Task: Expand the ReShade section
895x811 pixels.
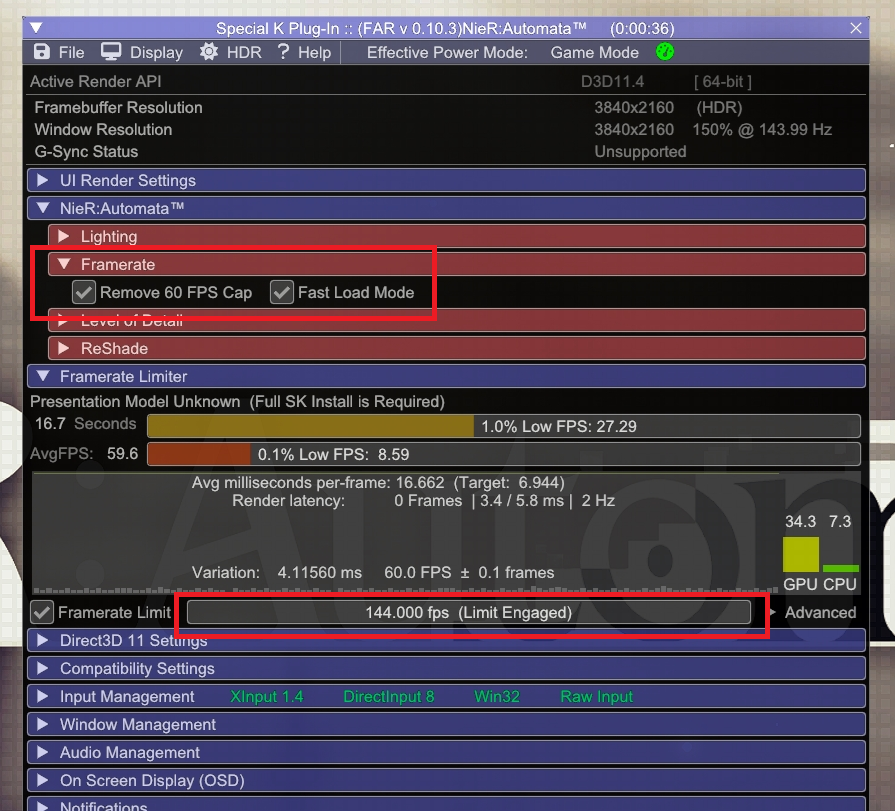Action: 457,348
